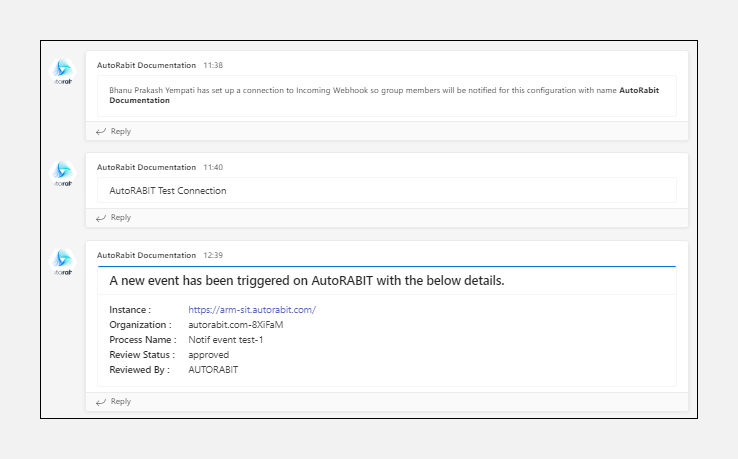This screenshot has width=738, height=459.
Task: Click sender name AutoRabit Documentation at 12:39
Action: click(x=146, y=255)
